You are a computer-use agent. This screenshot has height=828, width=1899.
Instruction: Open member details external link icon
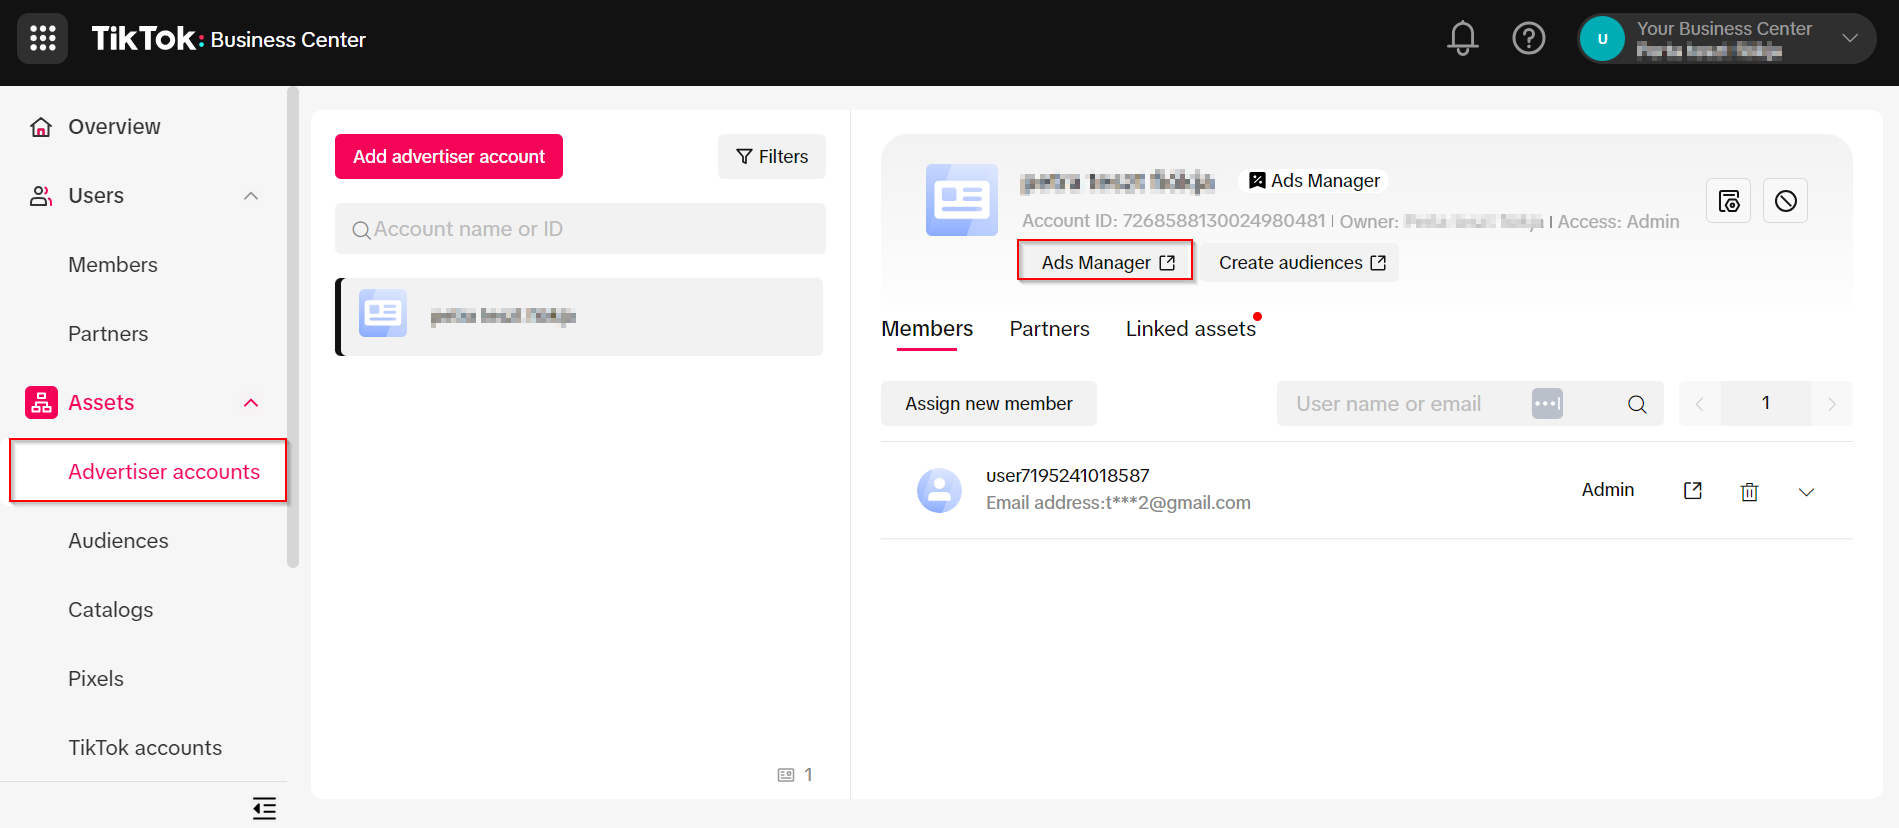[x=1693, y=490]
